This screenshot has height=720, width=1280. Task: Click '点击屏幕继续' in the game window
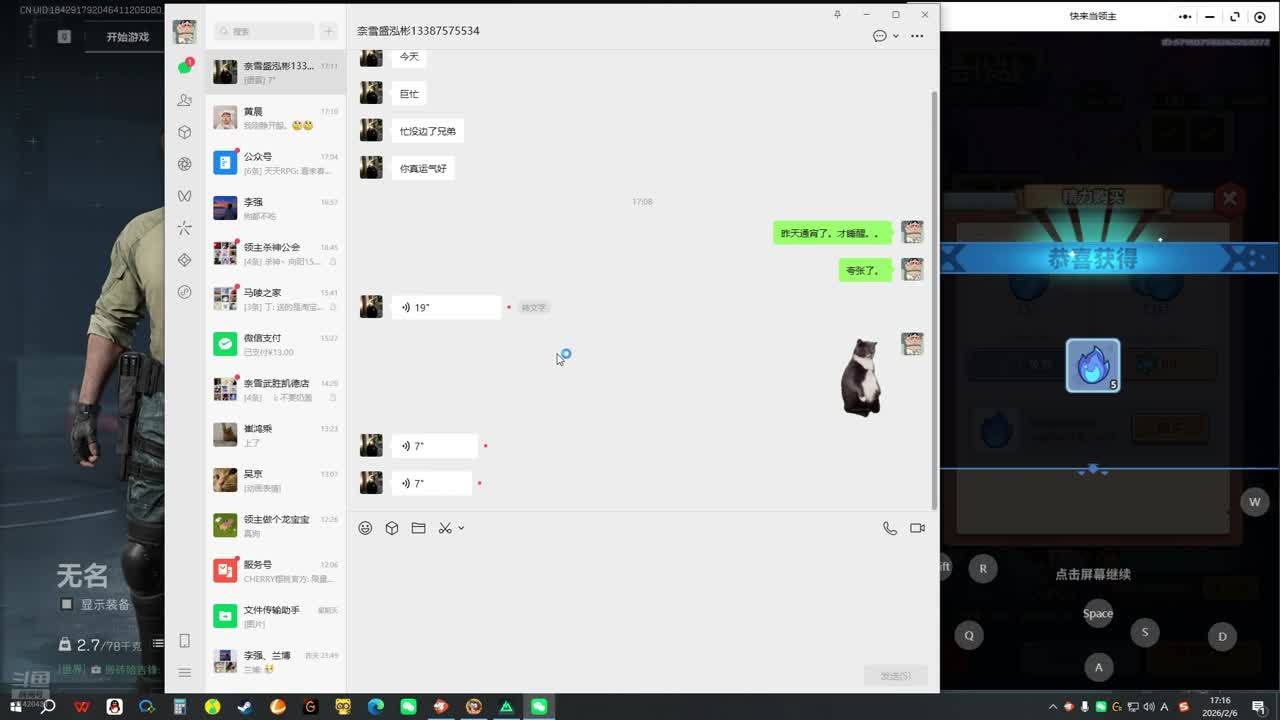point(1093,574)
